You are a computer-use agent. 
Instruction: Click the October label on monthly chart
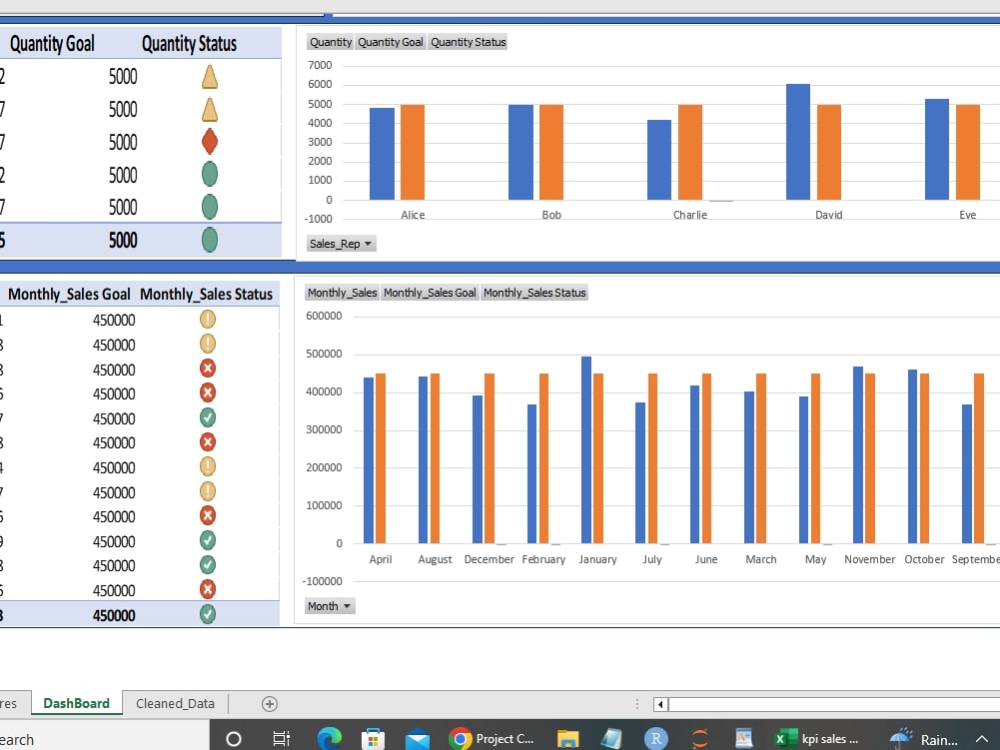(x=924, y=559)
